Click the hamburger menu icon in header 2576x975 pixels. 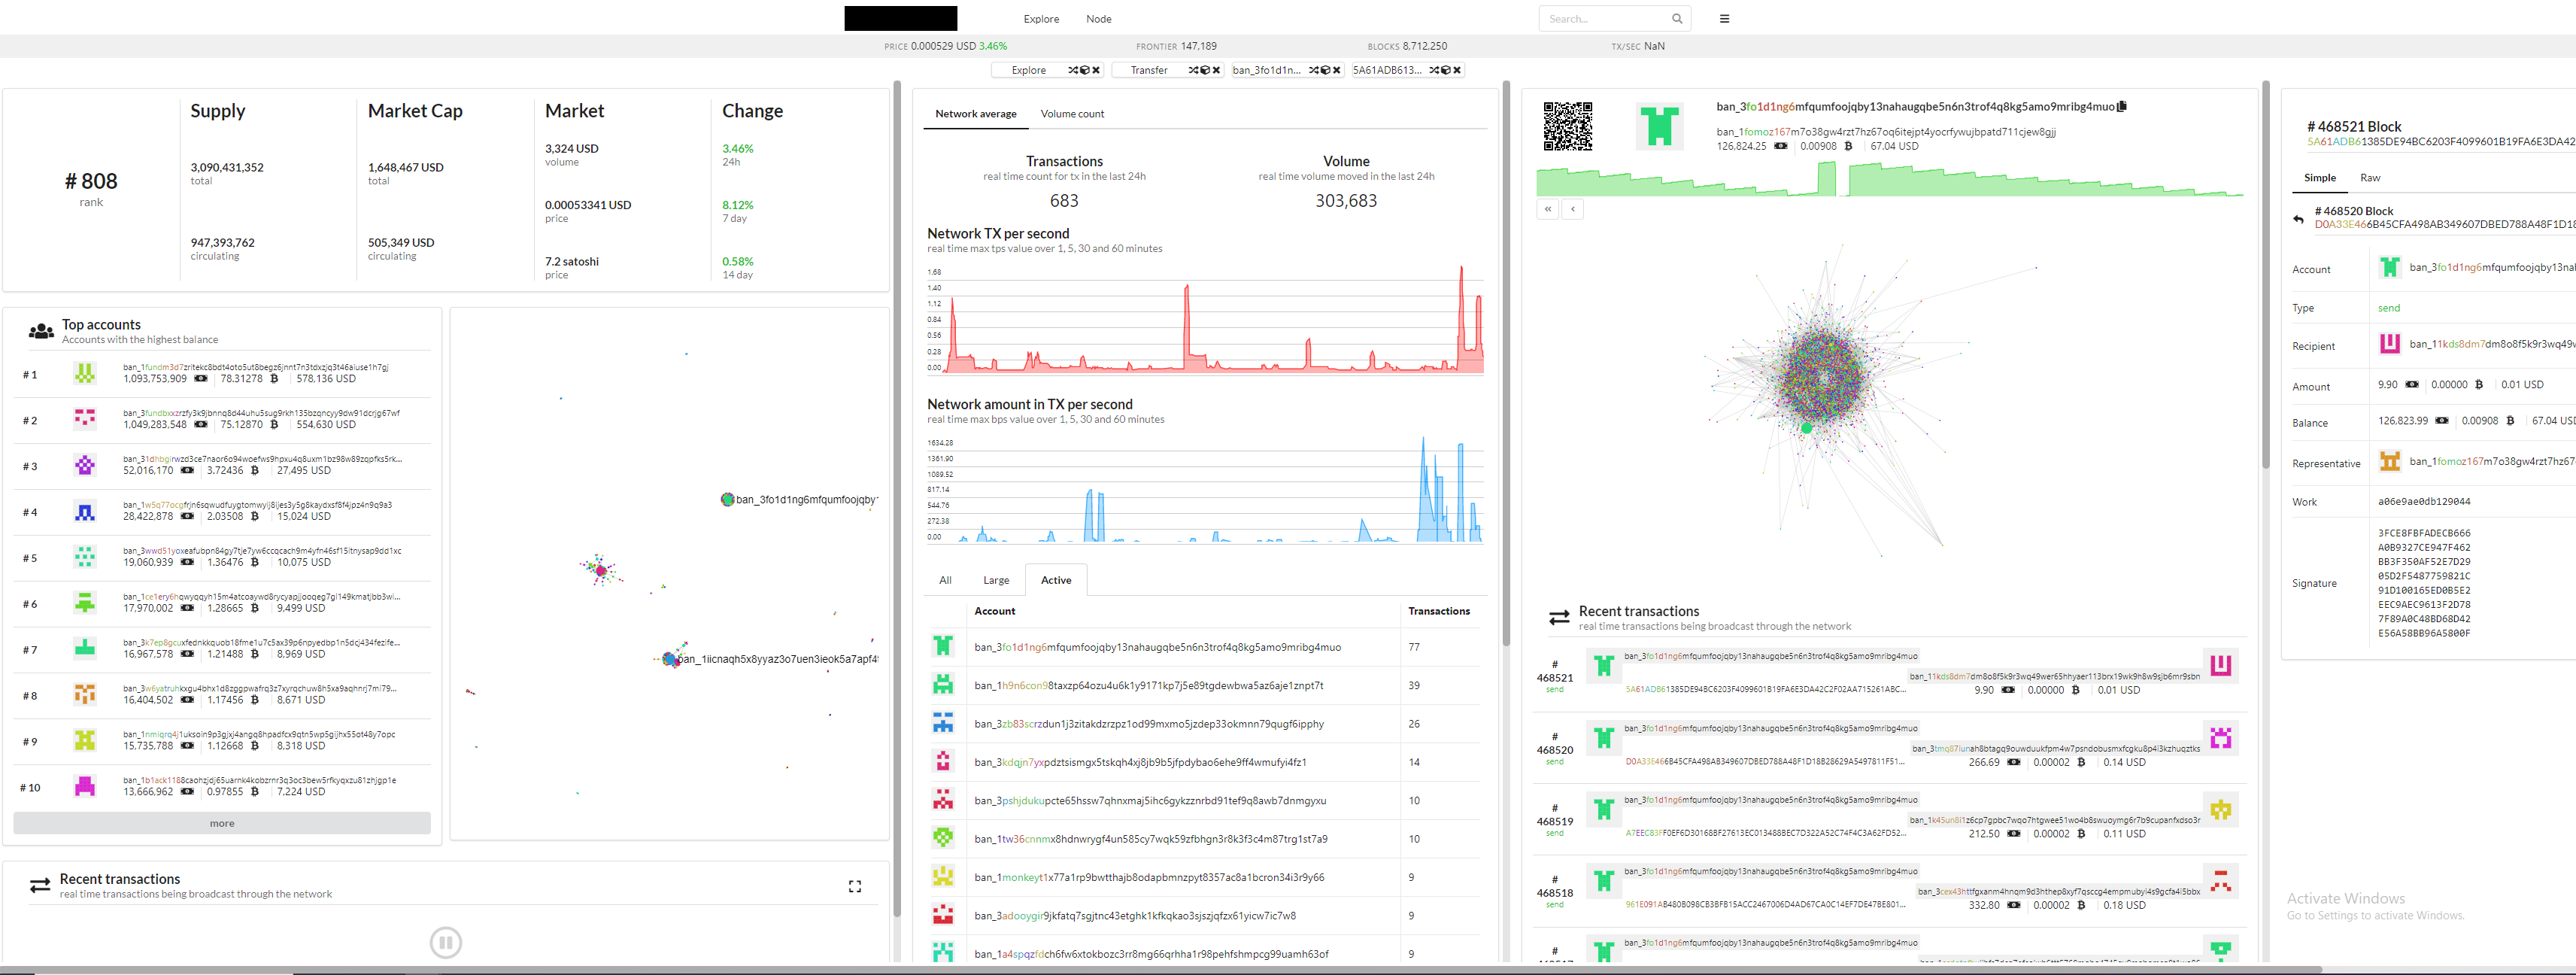tap(1724, 19)
